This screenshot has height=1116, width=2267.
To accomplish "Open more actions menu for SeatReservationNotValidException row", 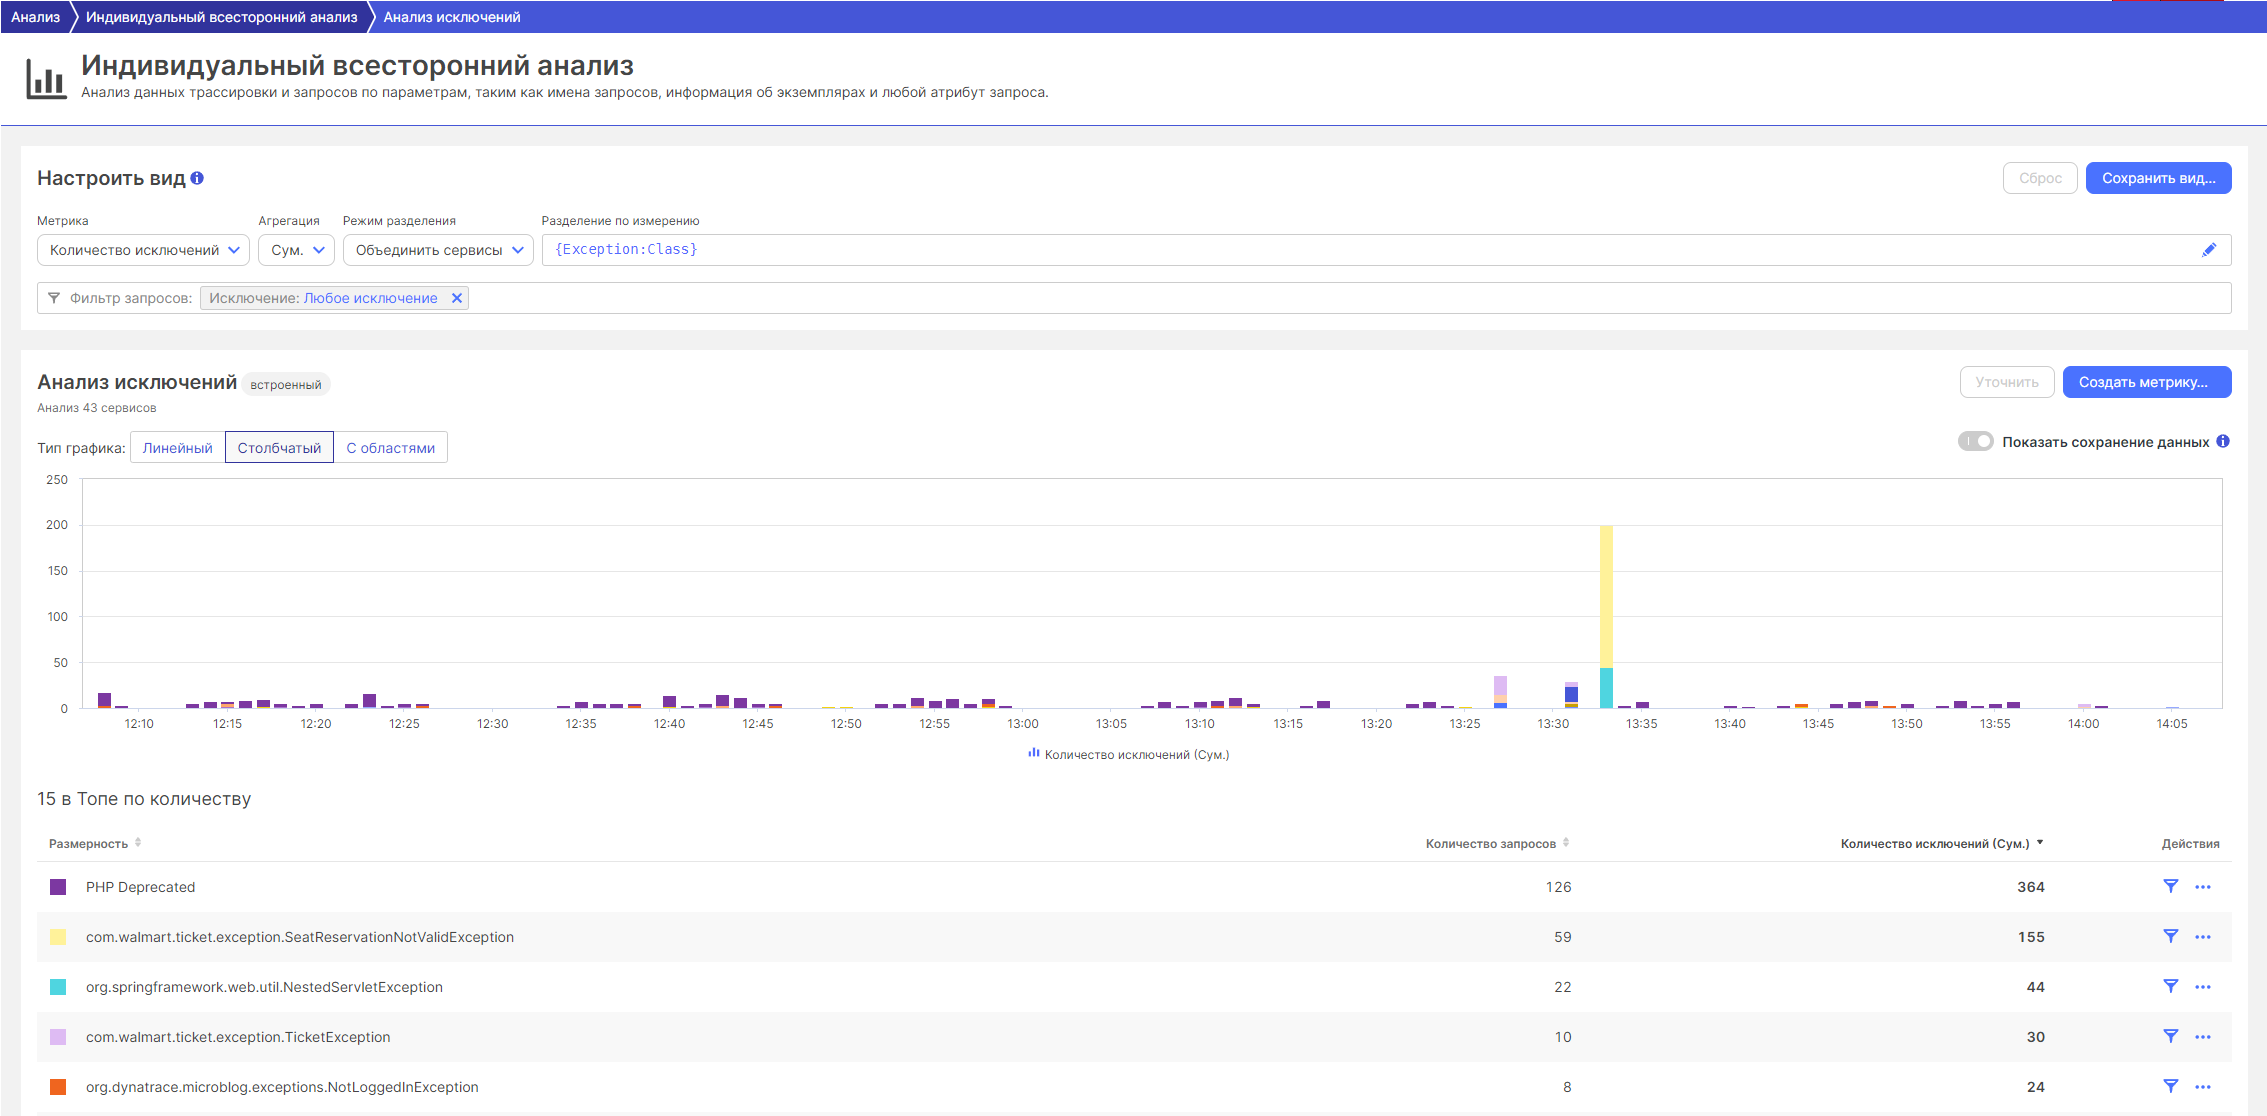I will (2202, 937).
